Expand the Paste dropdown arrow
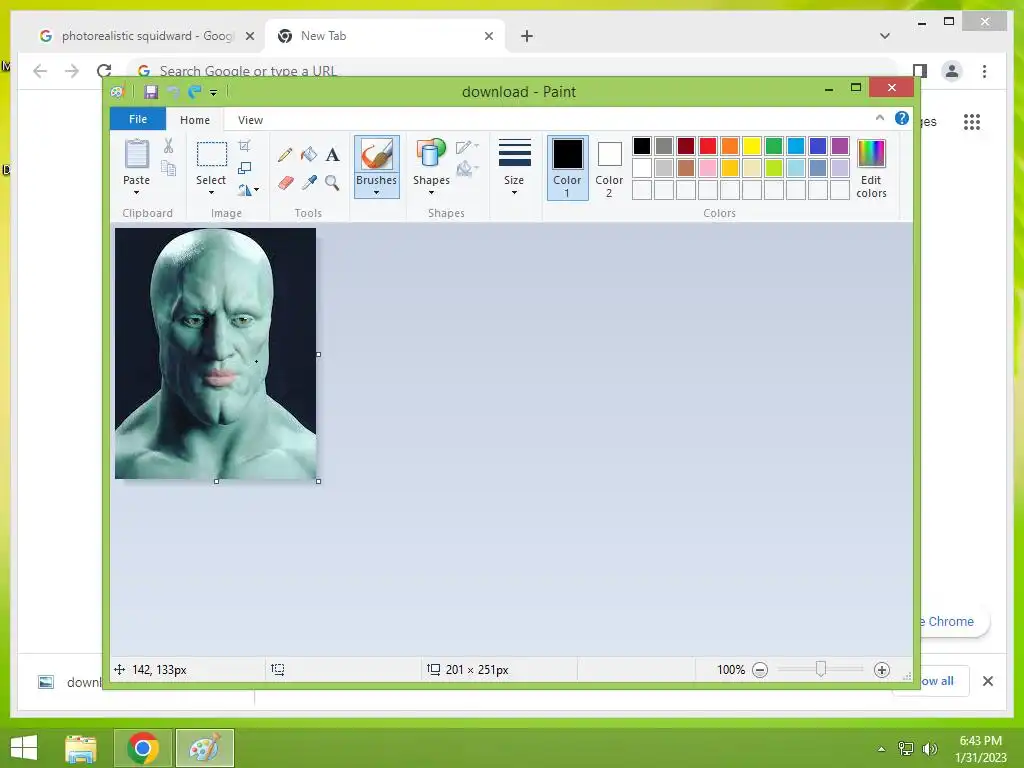 (x=136, y=193)
